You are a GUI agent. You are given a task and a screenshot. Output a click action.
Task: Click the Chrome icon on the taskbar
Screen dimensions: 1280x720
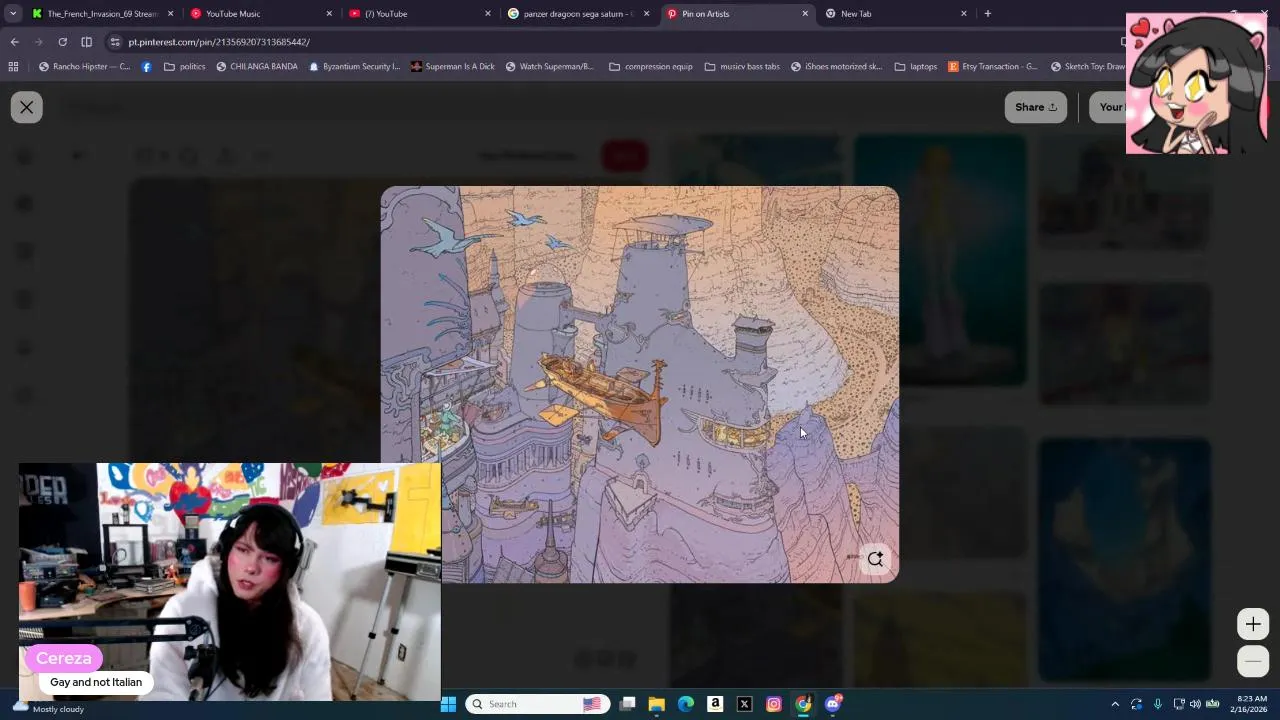click(803, 704)
